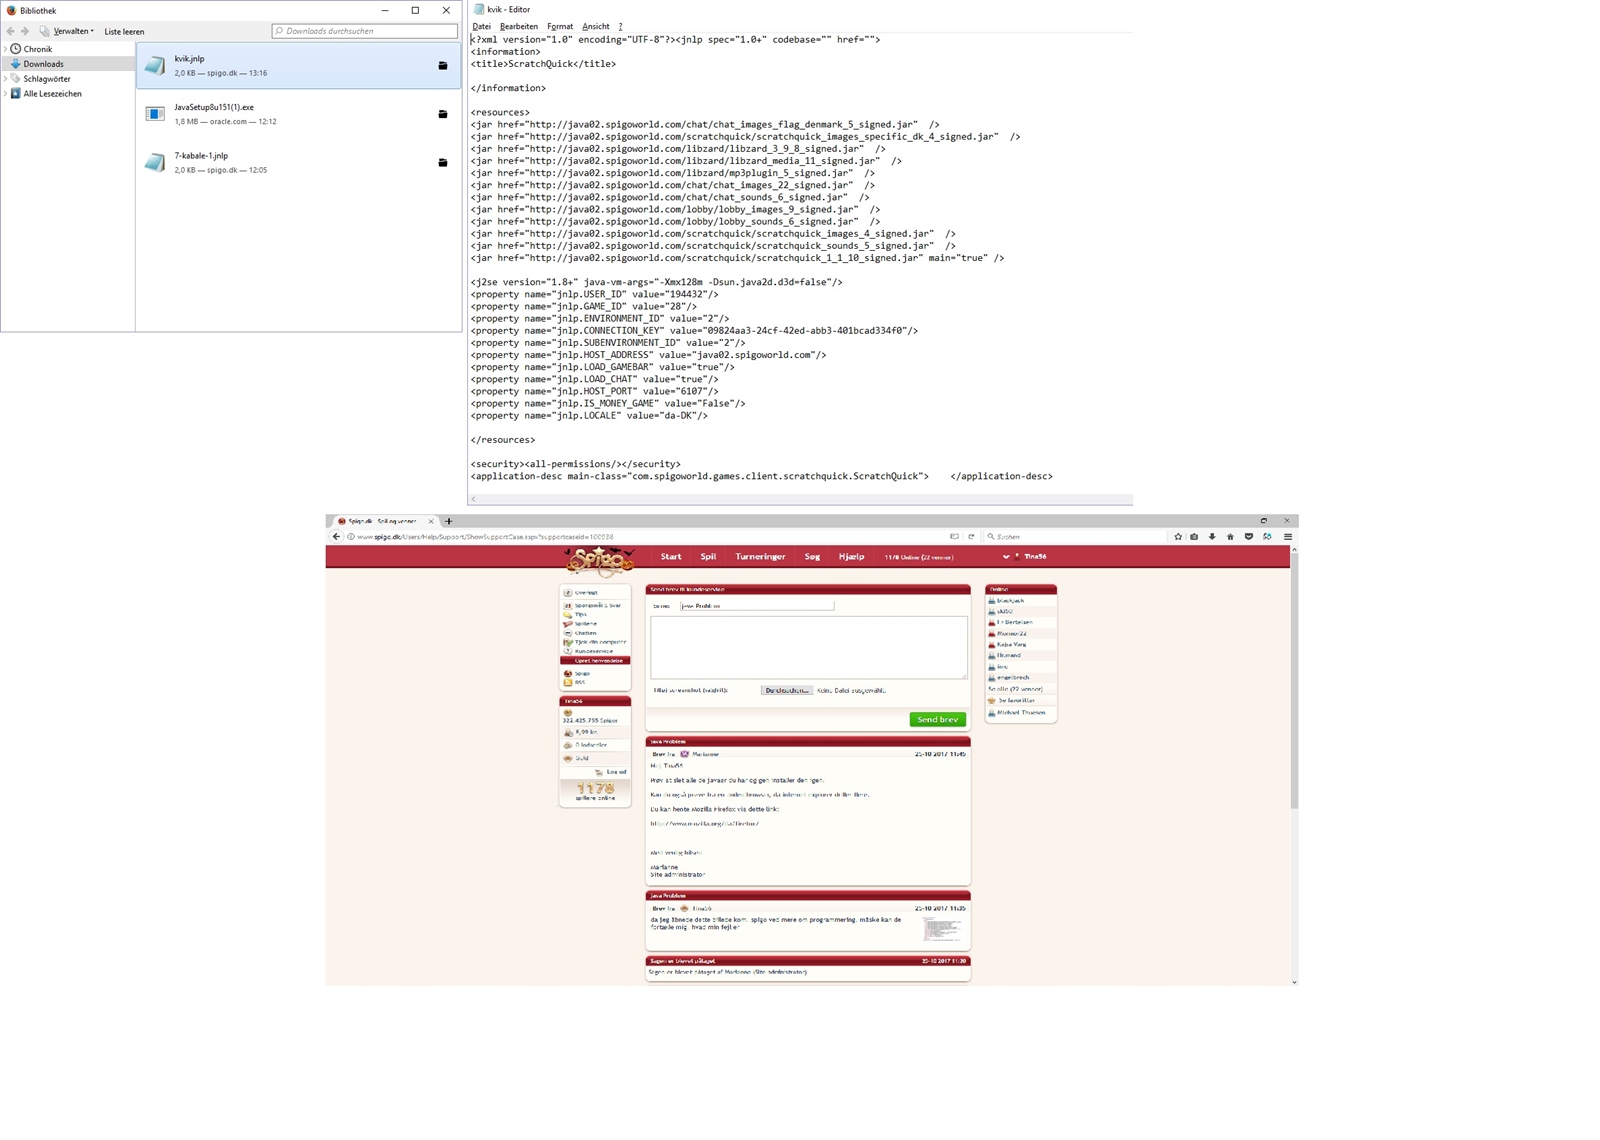Click the Turneringer navigation tab
The height and width of the screenshot is (1140, 1600).
[x=760, y=557]
